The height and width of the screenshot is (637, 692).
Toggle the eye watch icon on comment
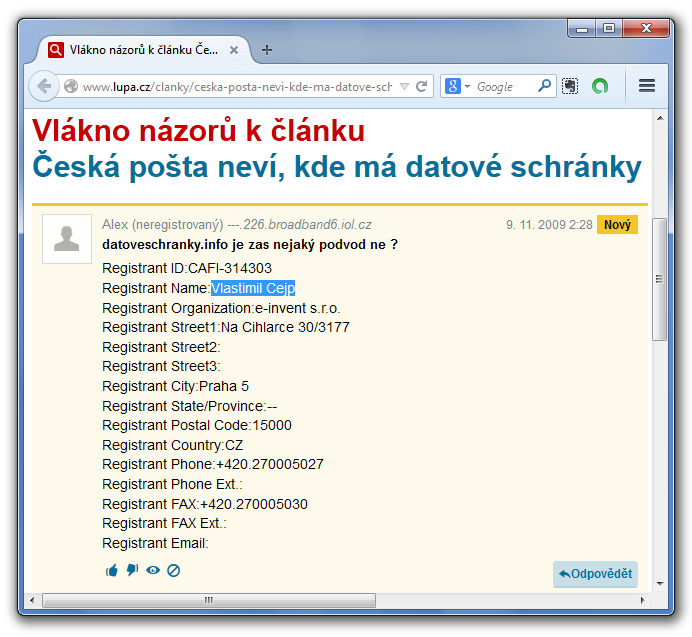[153, 570]
